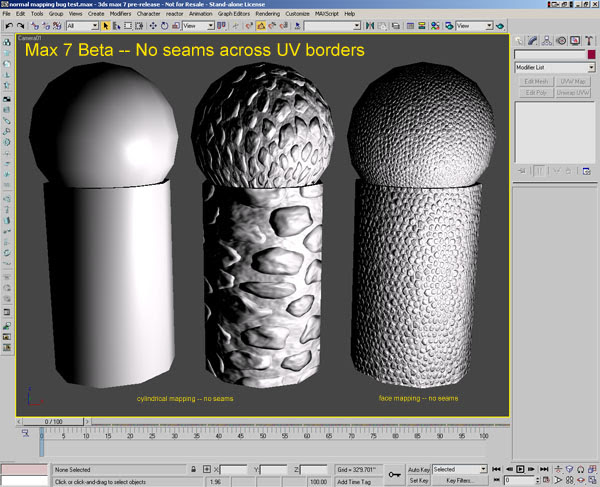The image size is (600, 487).
Task: Click Go to End playback button
Action: pos(544,469)
